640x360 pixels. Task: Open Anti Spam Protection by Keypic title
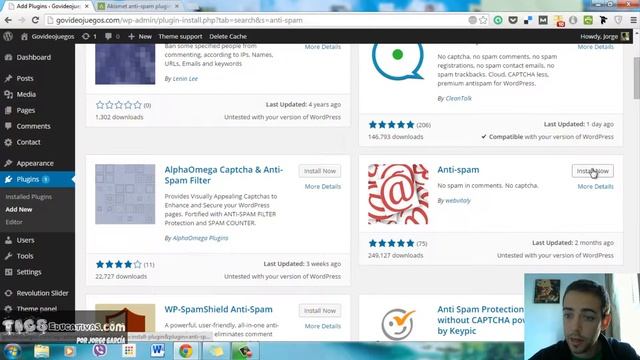[x=480, y=320]
